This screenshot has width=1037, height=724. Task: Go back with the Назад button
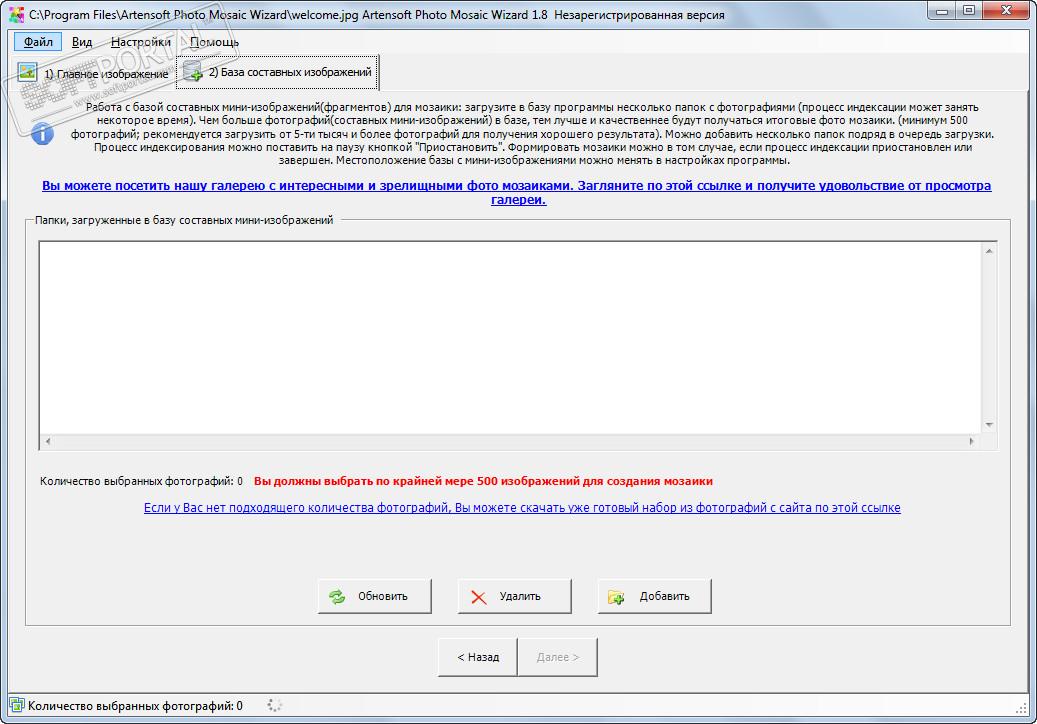[477, 657]
